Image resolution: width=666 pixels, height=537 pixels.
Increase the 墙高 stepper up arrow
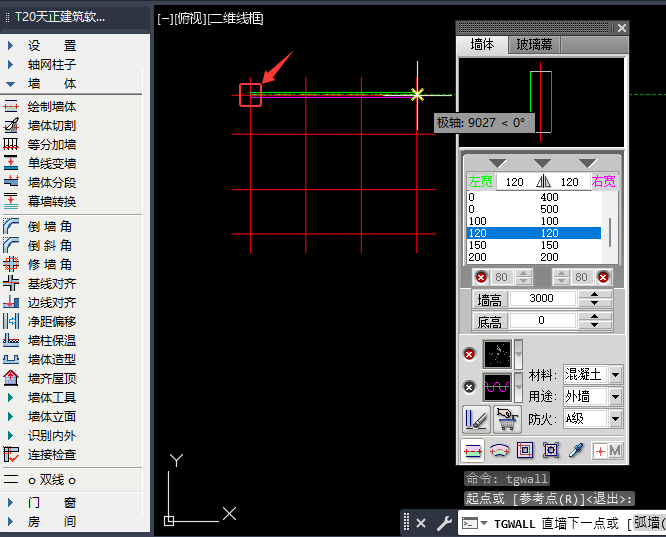[595, 294]
